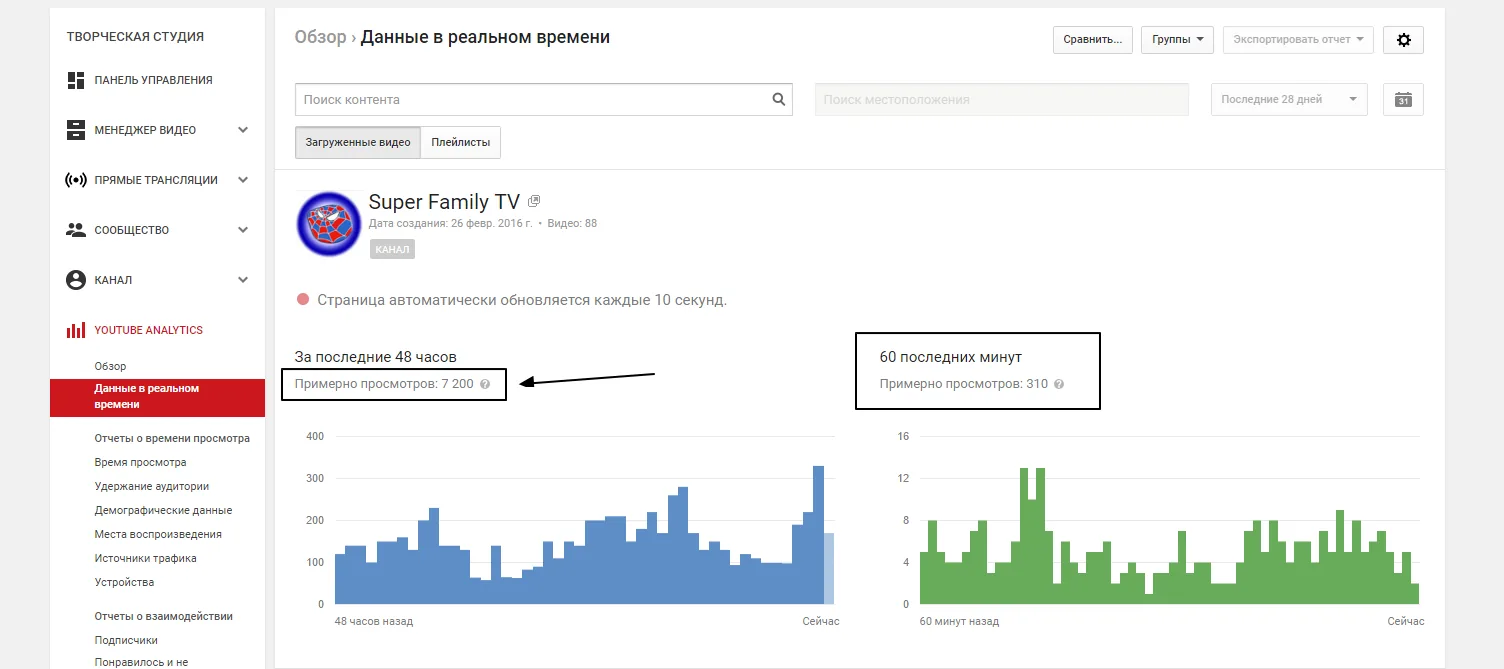Click the Творческая студия heading
Image resolution: width=1504 pixels, height=669 pixels.
[135, 37]
